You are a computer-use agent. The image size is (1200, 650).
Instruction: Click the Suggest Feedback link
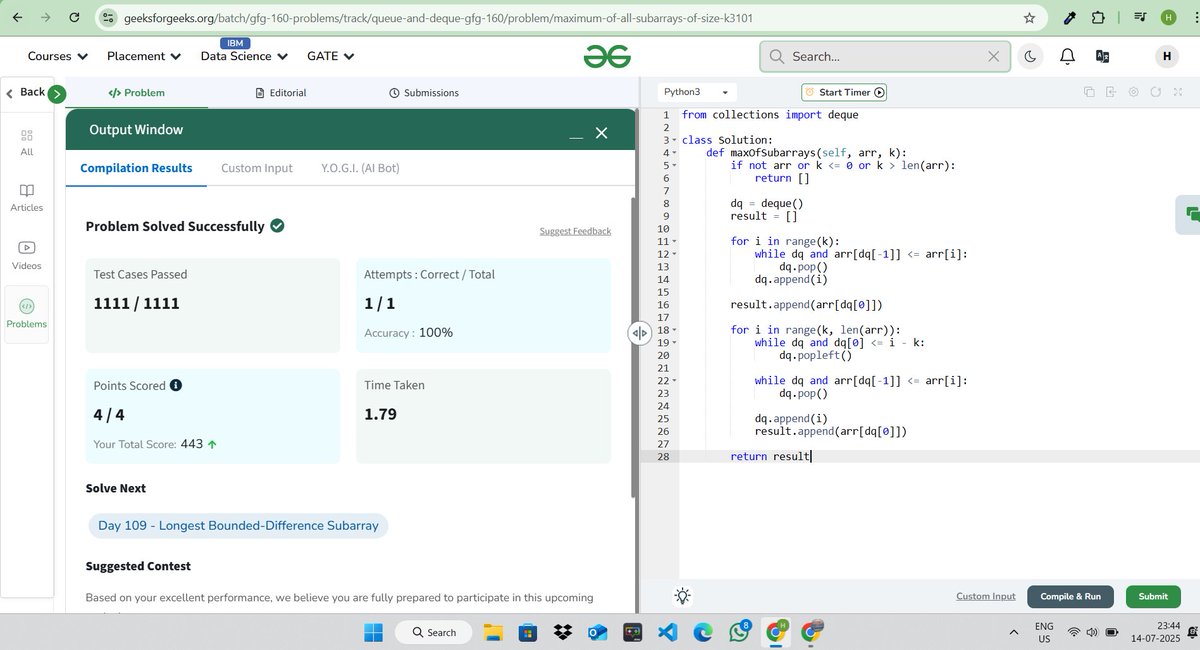coord(575,231)
